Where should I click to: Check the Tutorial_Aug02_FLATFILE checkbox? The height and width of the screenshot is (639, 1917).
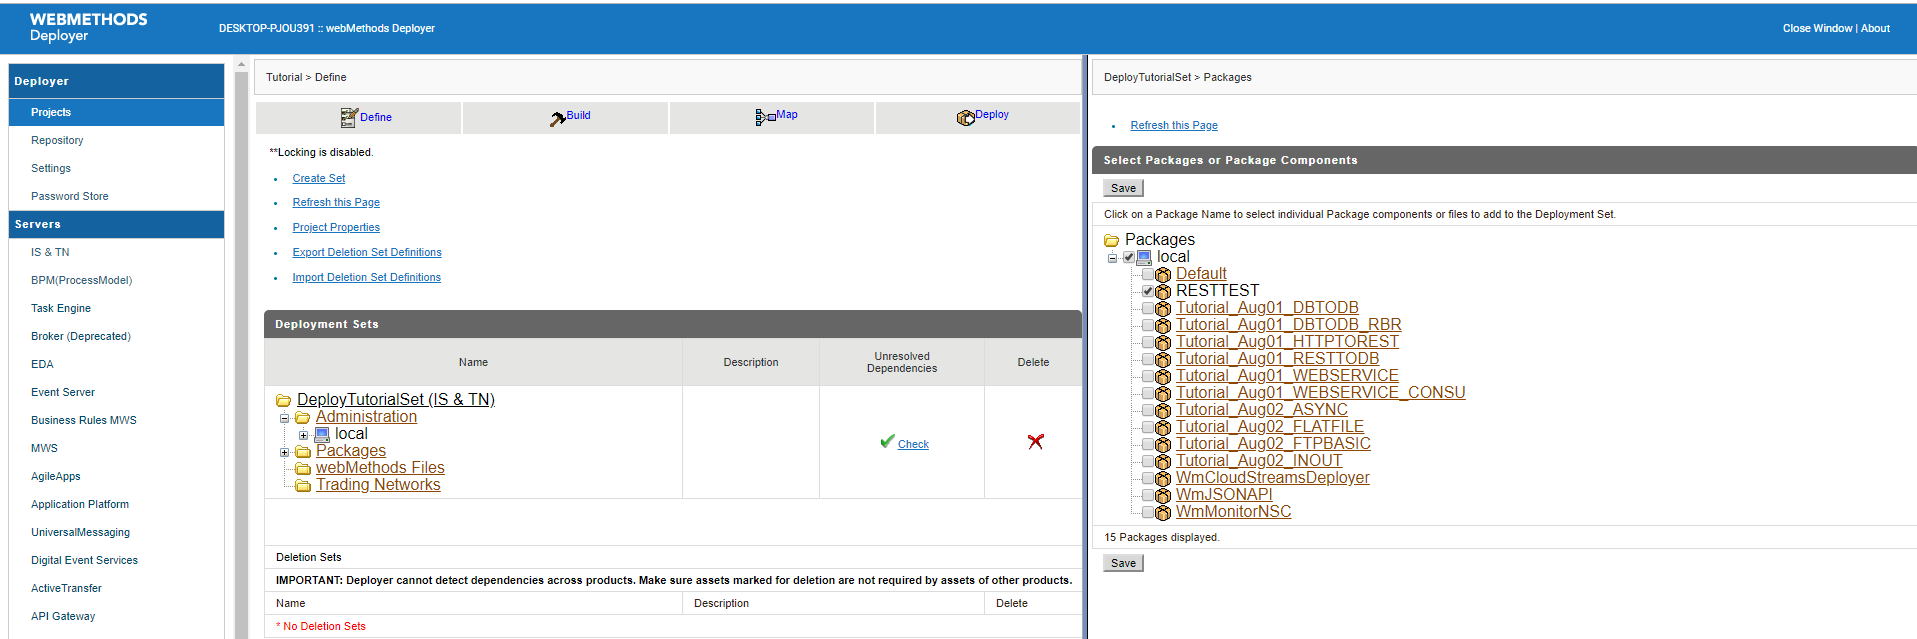tap(1148, 427)
